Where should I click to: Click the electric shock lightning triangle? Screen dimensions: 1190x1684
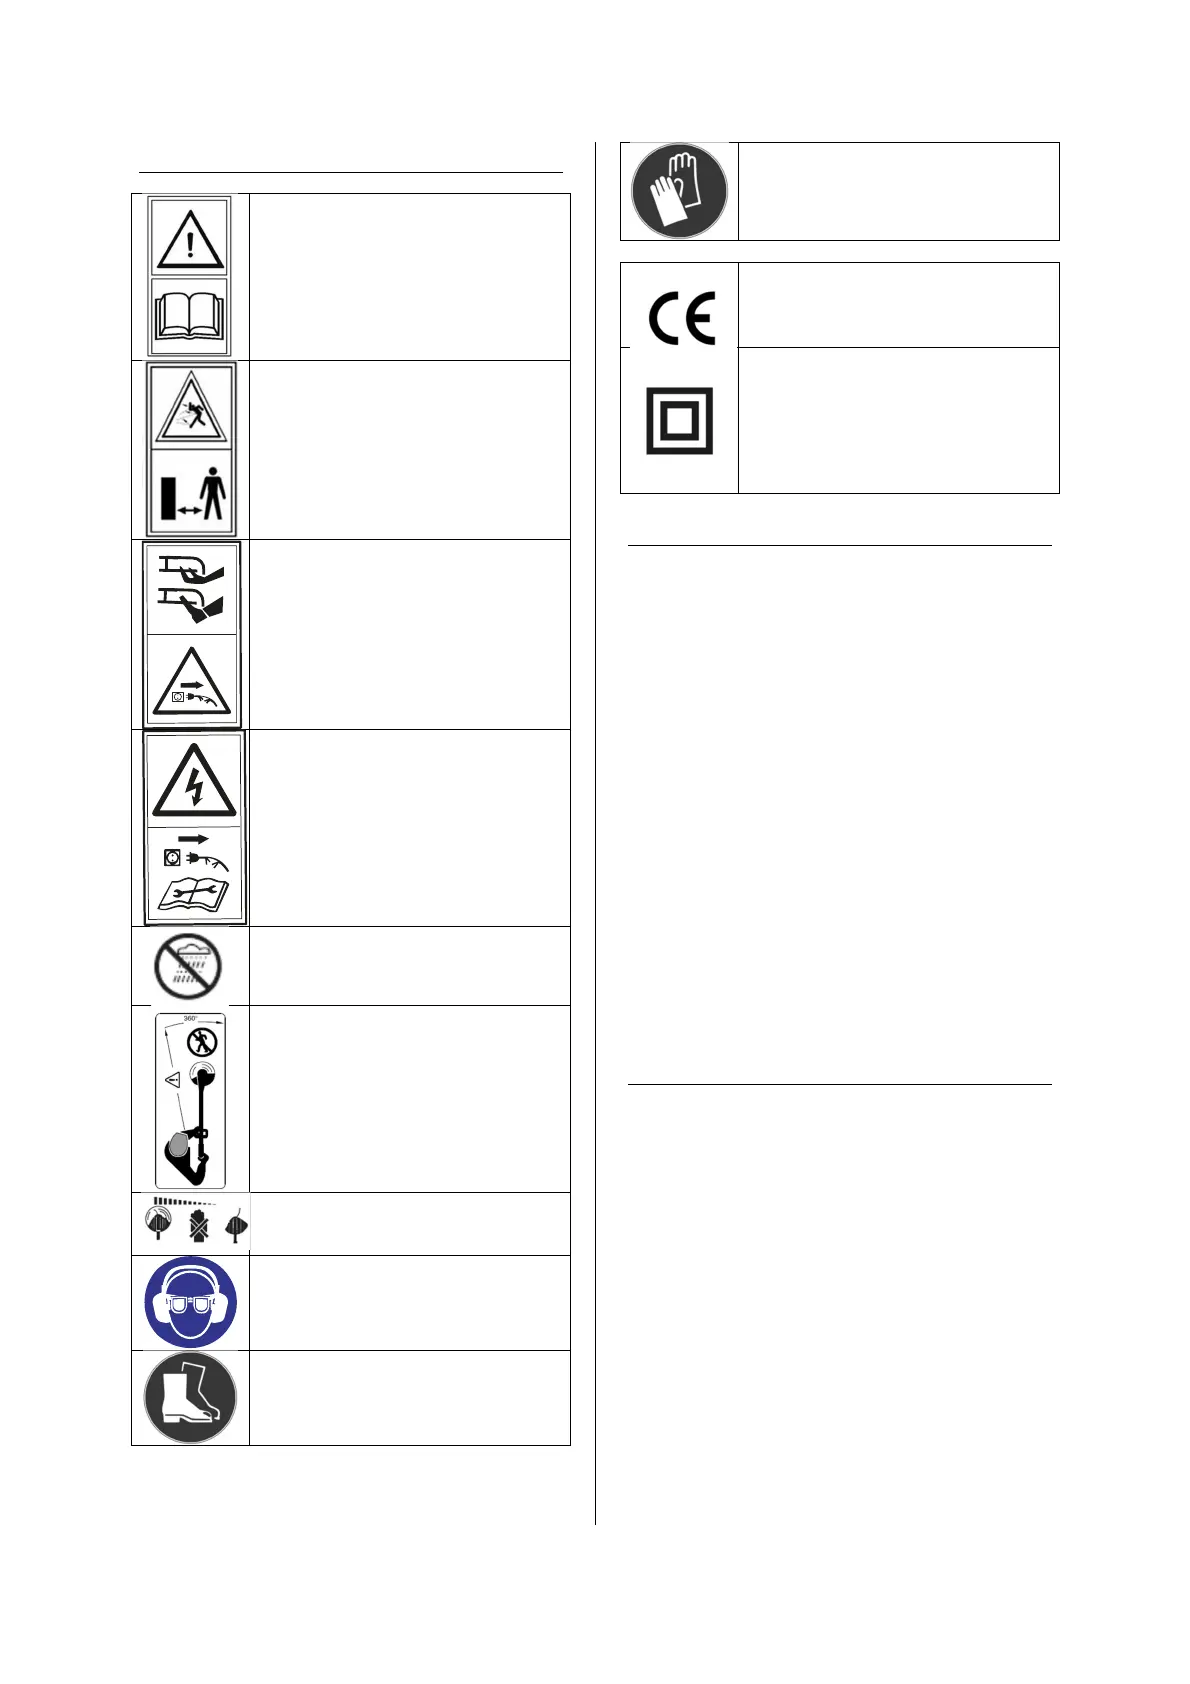click(x=194, y=780)
